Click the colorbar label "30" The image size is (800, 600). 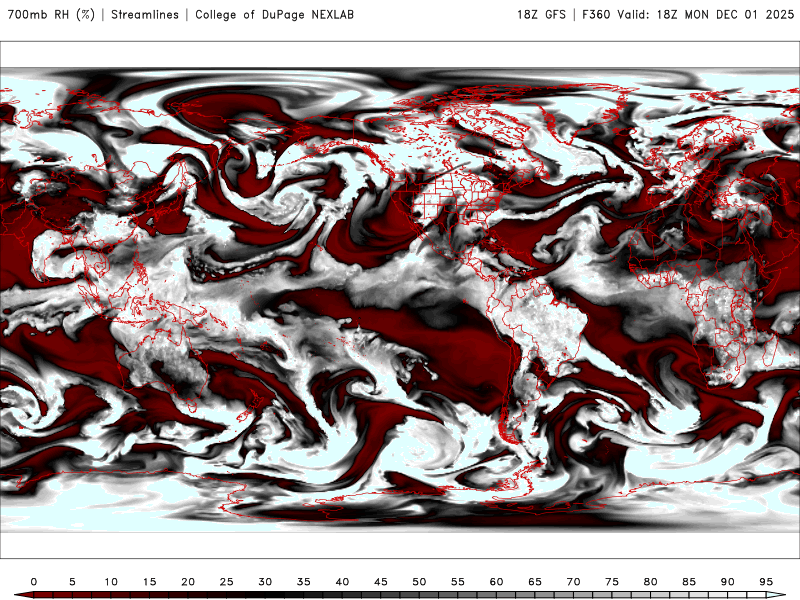(x=265, y=582)
